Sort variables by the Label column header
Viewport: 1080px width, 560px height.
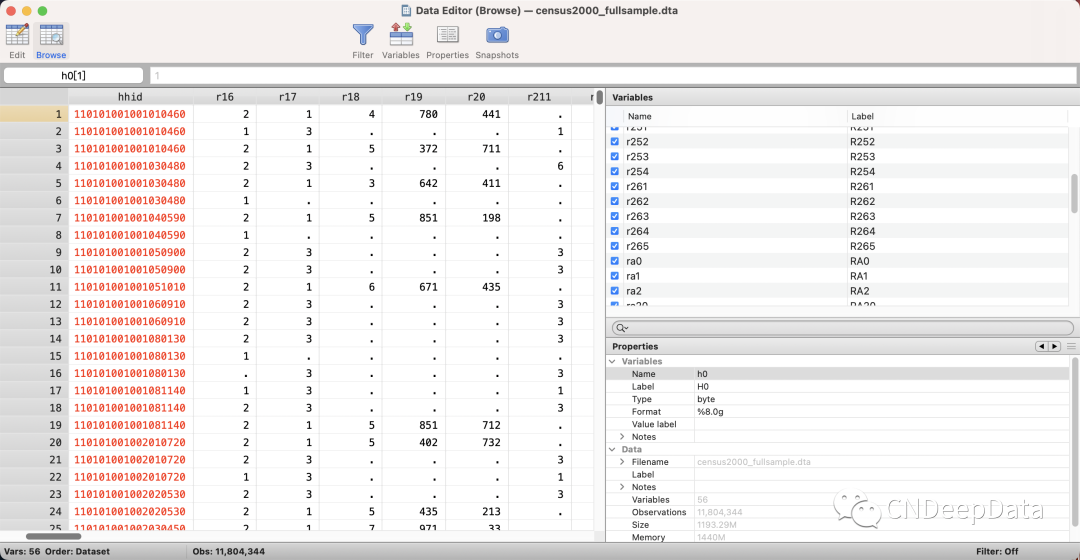[x=957, y=116]
